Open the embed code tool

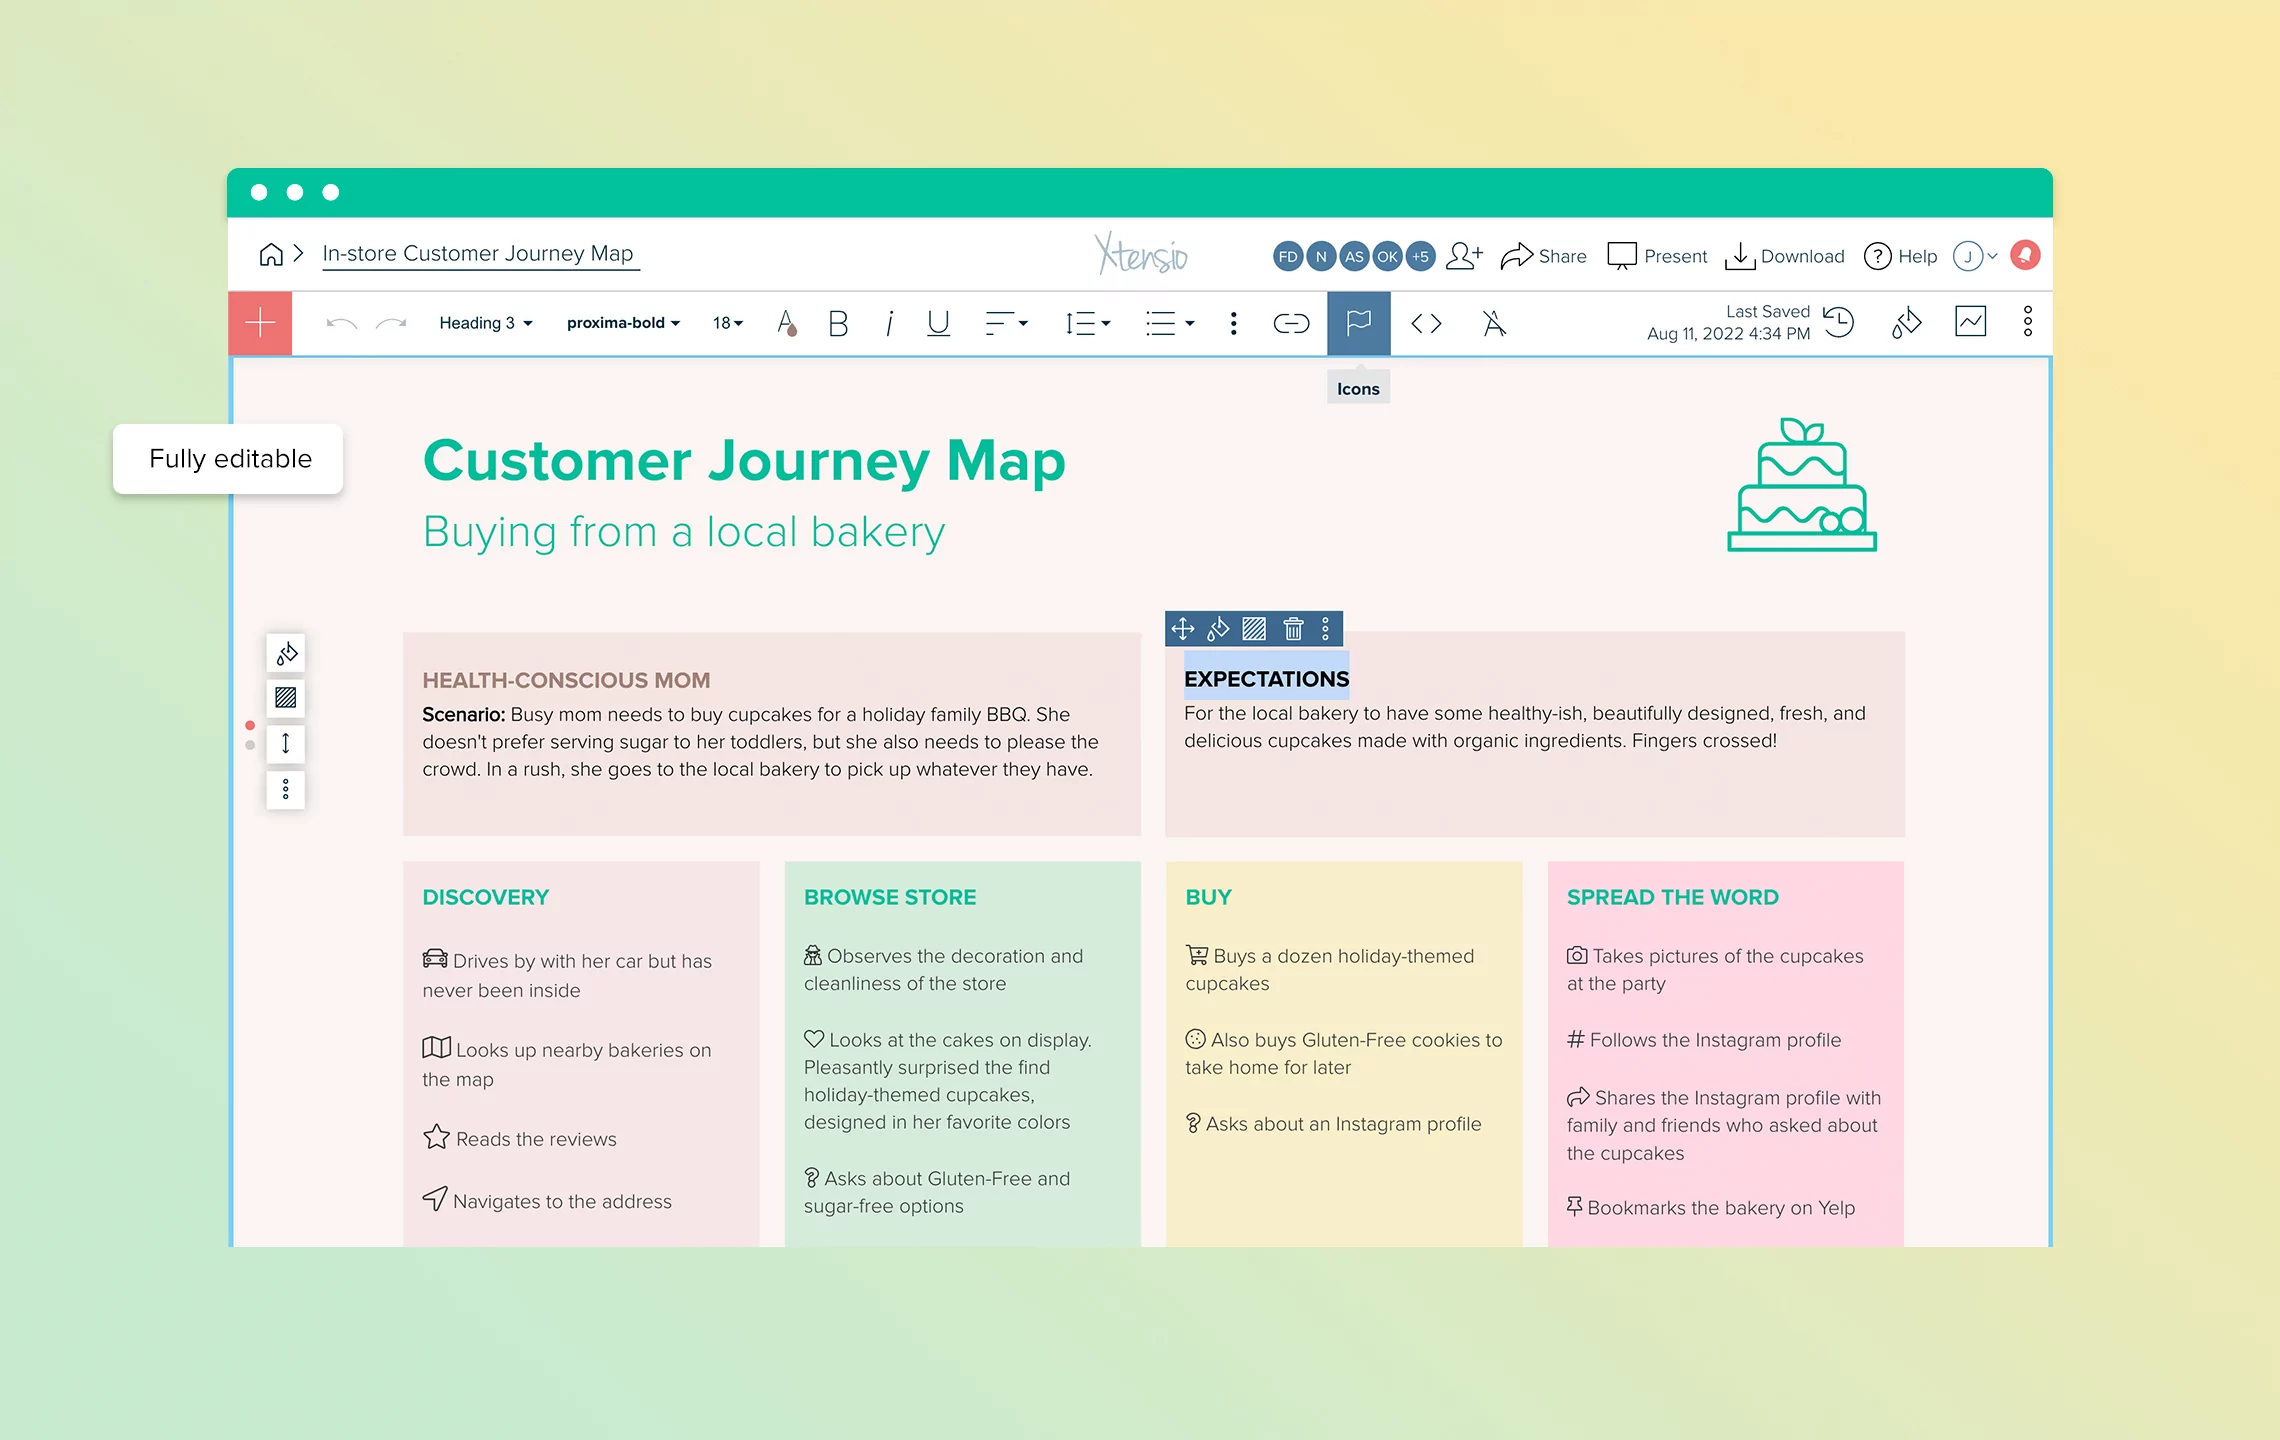1427,323
